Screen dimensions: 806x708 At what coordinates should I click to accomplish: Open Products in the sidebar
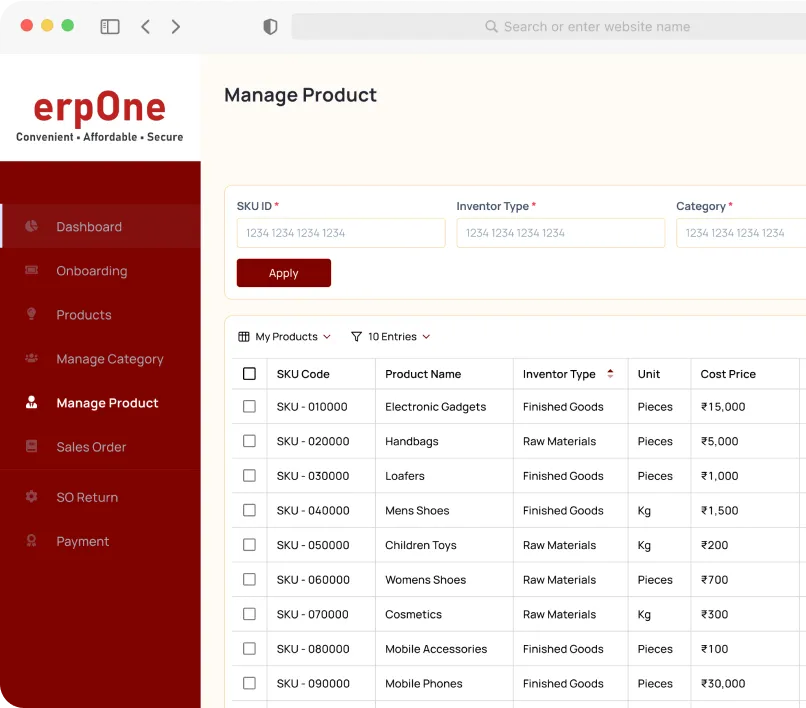coord(100,315)
